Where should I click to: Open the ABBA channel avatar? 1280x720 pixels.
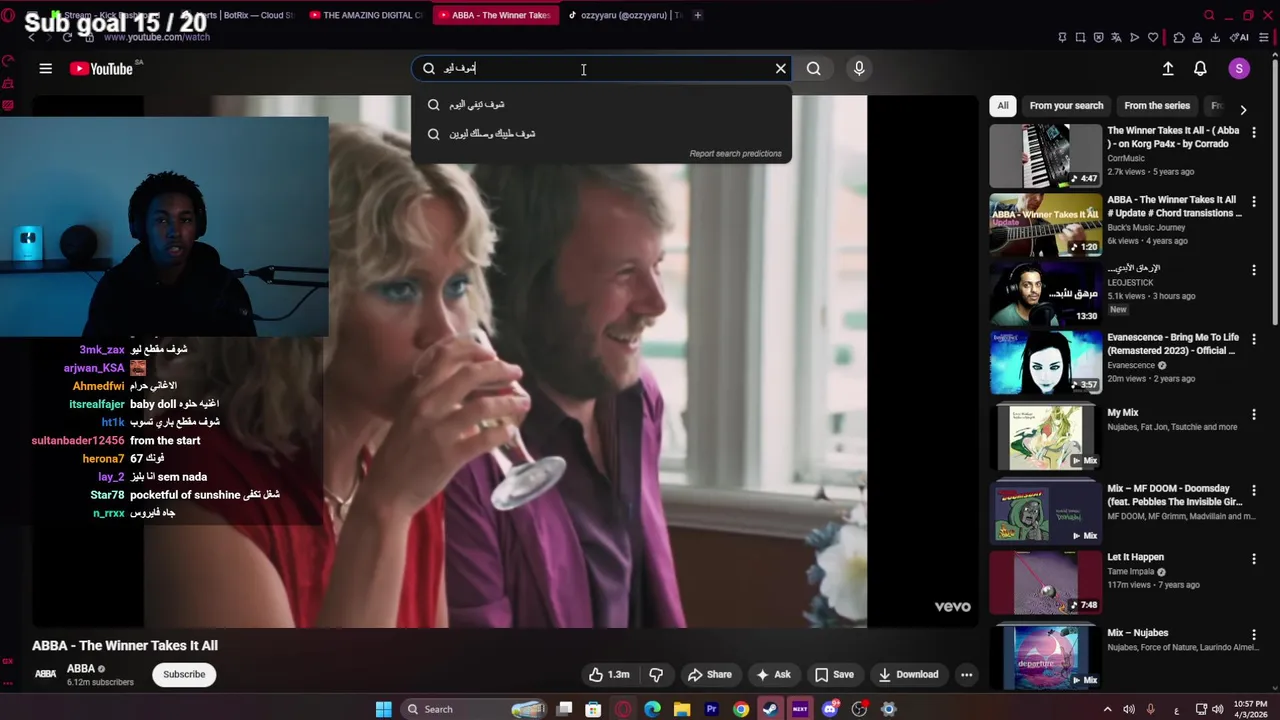tap(45, 674)
